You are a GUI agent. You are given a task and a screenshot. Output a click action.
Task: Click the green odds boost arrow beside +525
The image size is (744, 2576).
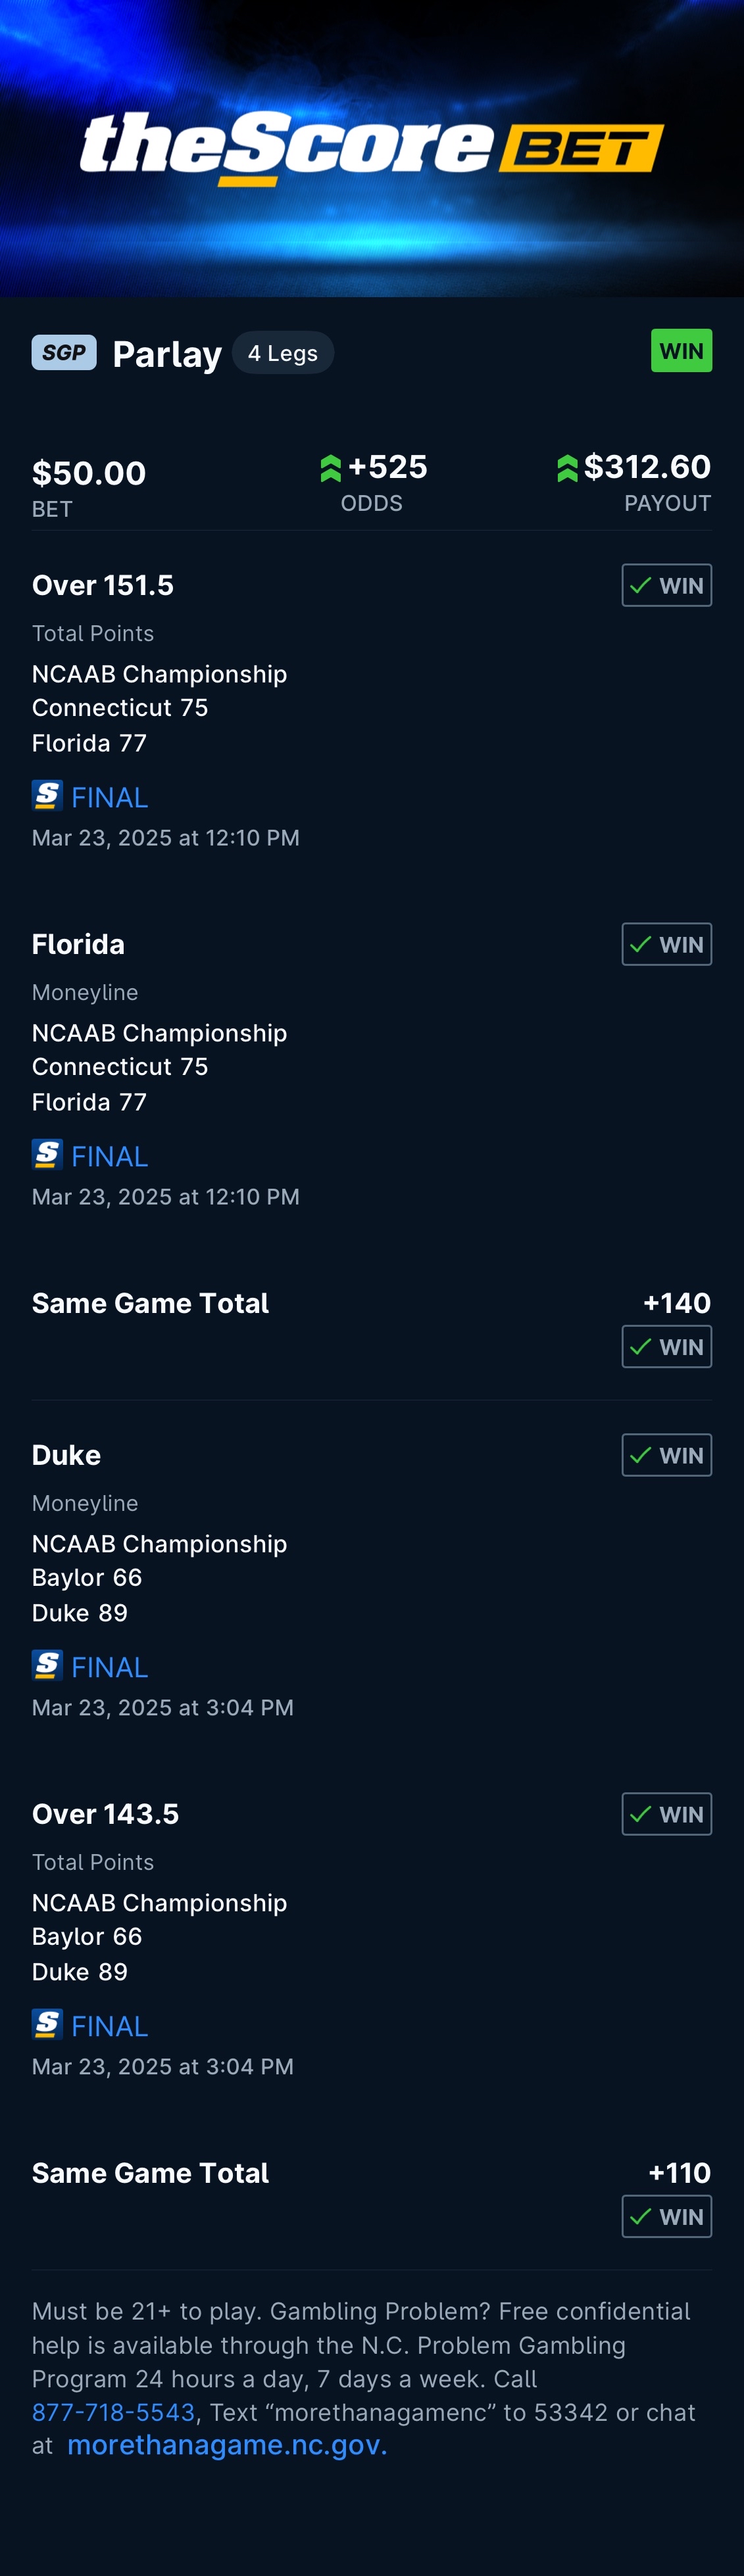pos(331,468)
